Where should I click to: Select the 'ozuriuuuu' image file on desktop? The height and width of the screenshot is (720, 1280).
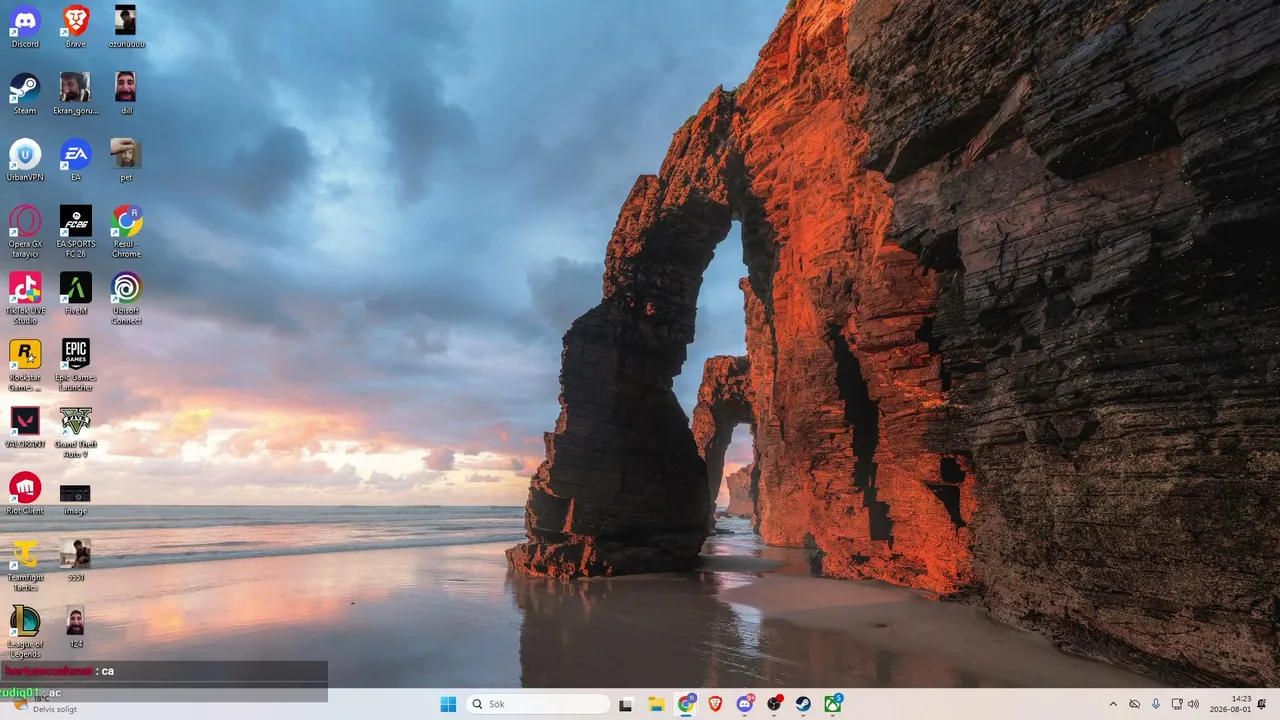pyautogui.click(x=127, y=27)
